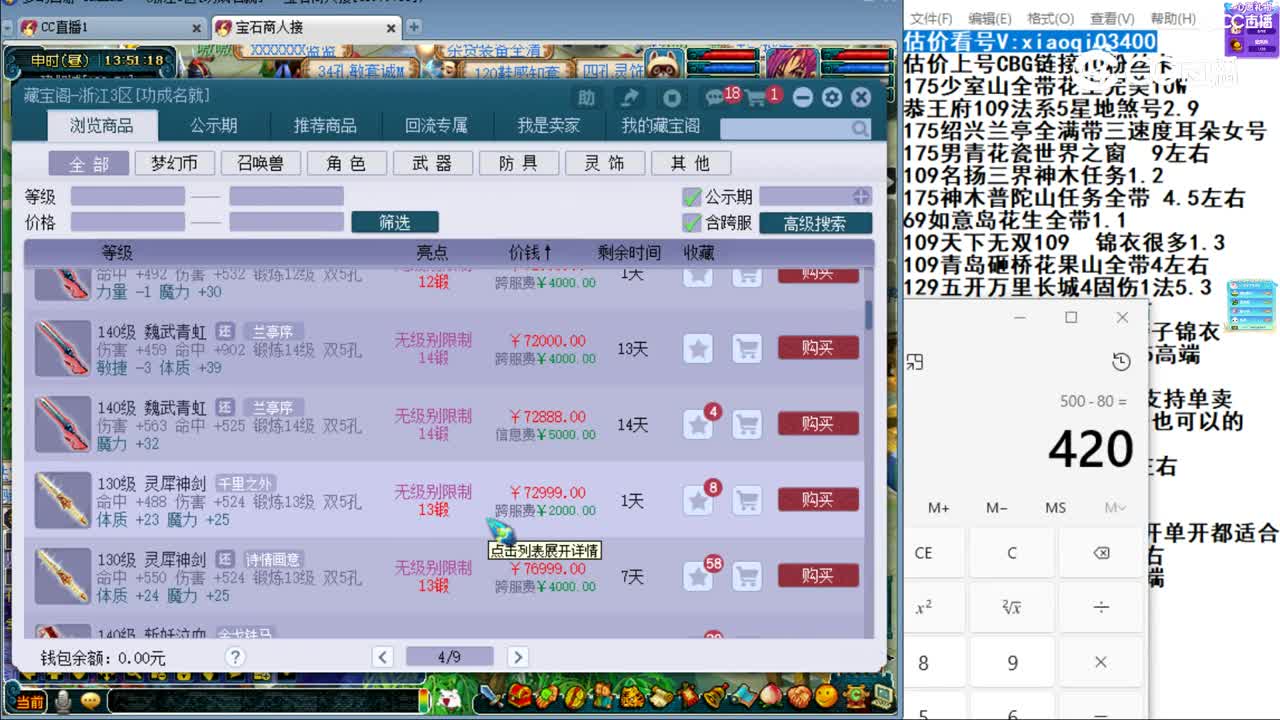Image resolution: width=1280 pixels, height=720 pixels.
Task: Buy the ¥72000.00 魏武青虹
Action: click(x=818, y=348)
